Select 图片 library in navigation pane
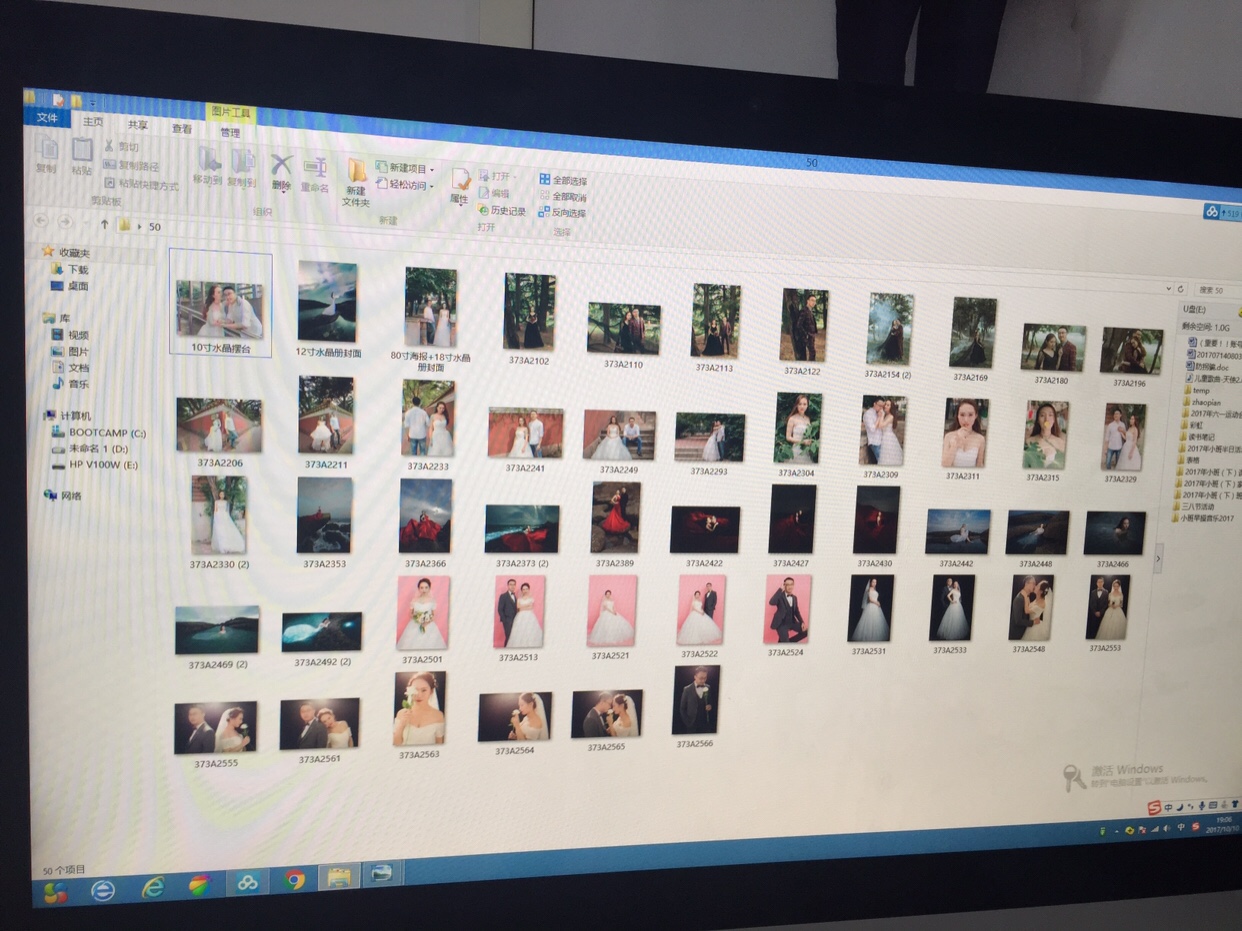 [x=71, y=352]
